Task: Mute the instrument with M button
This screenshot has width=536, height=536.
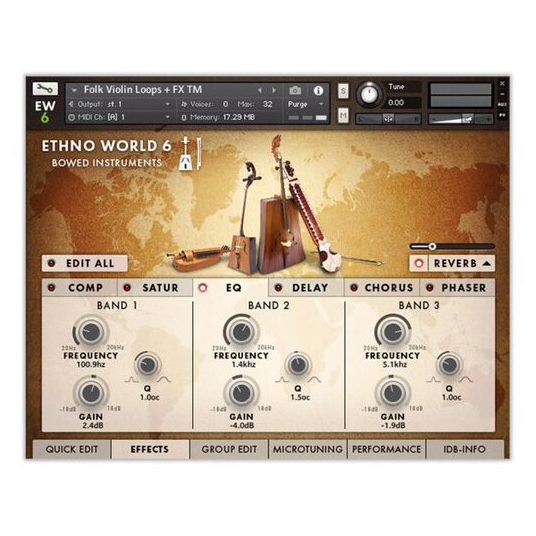Action: [x=343, y=116]
